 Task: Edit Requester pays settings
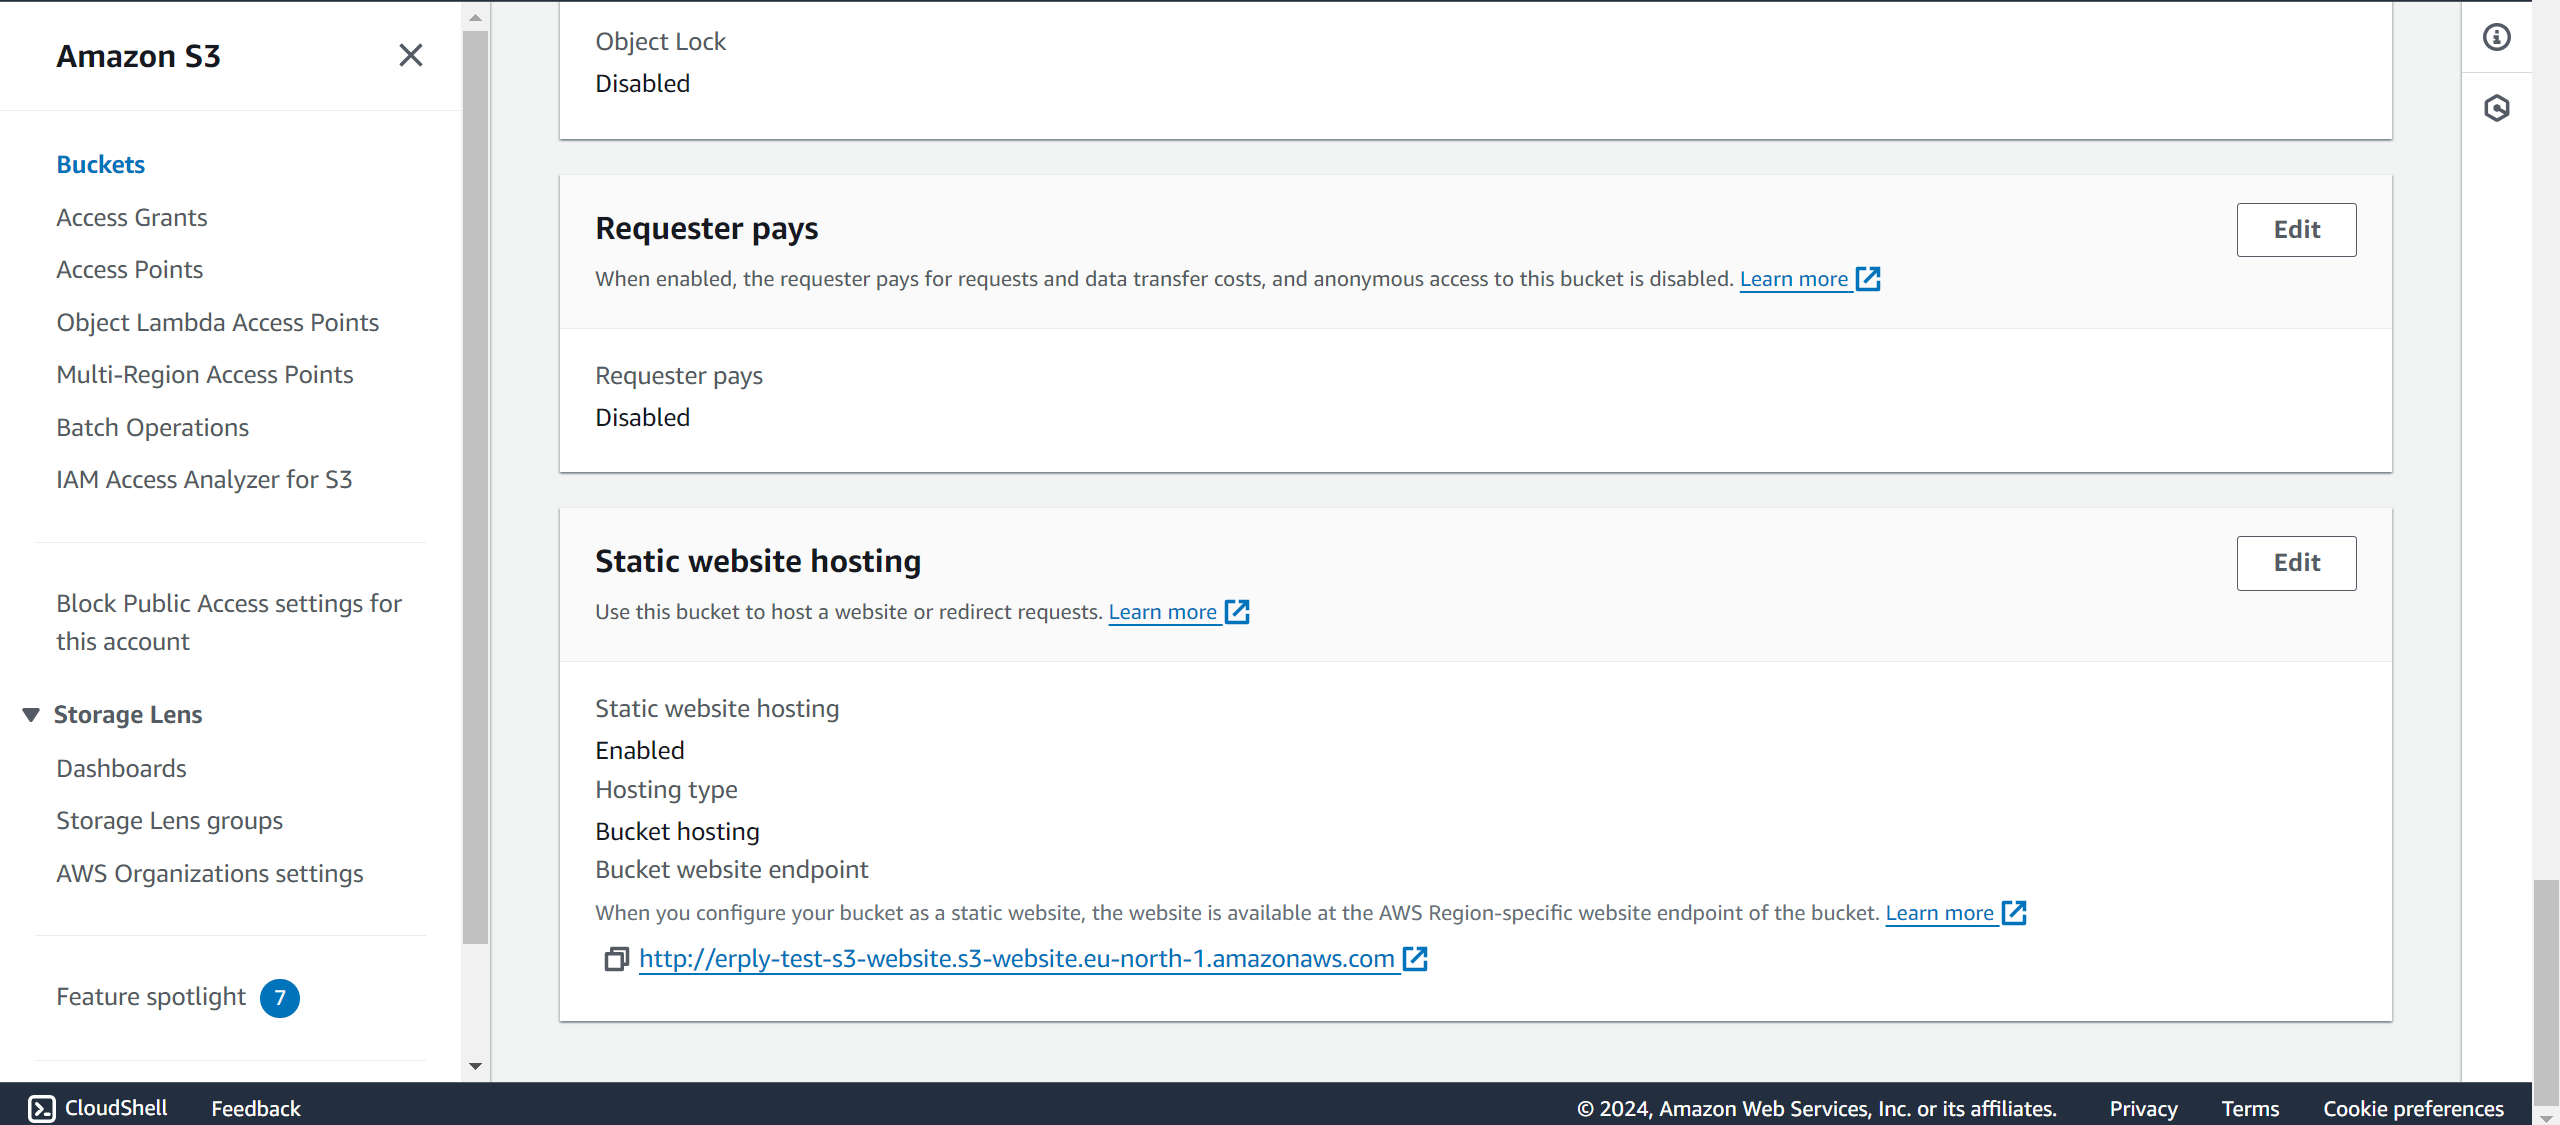click(2296, 230)
